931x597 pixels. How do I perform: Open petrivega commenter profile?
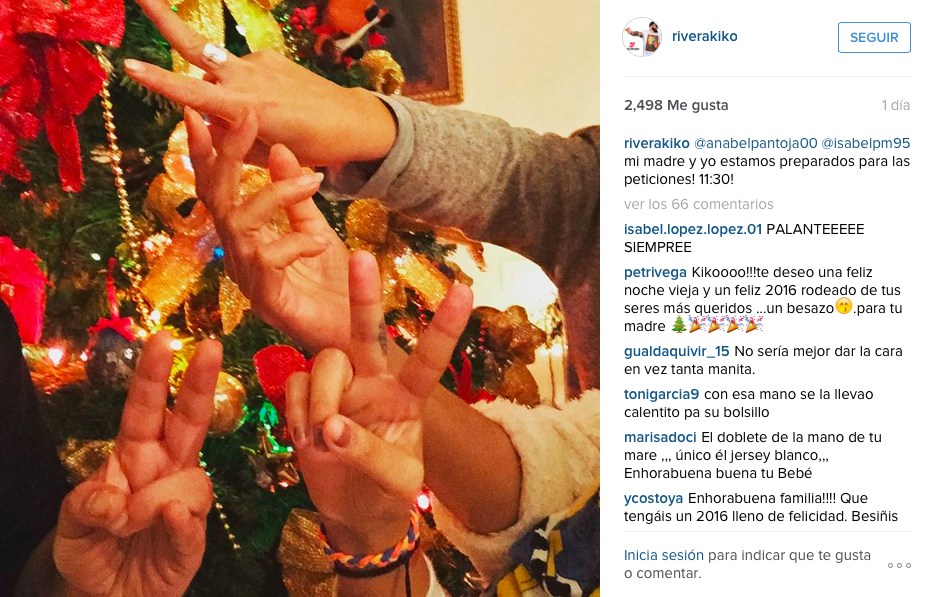pyautogui.click(x=656, y=272)
